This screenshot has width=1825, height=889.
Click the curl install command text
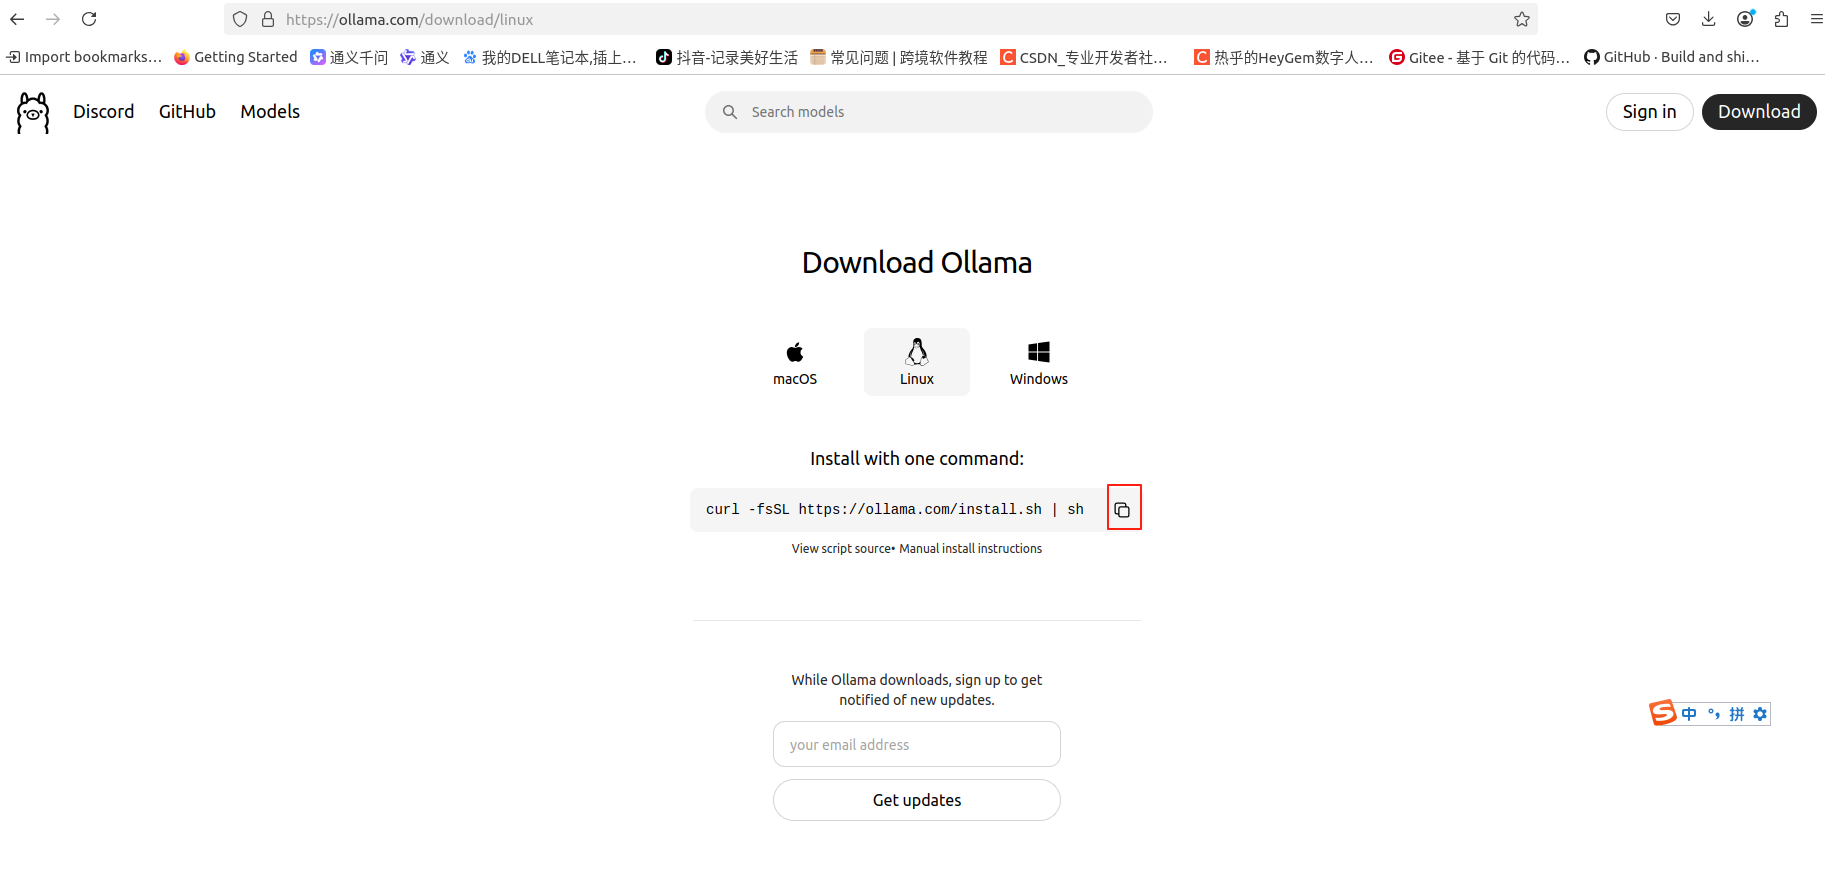[895, 509]
